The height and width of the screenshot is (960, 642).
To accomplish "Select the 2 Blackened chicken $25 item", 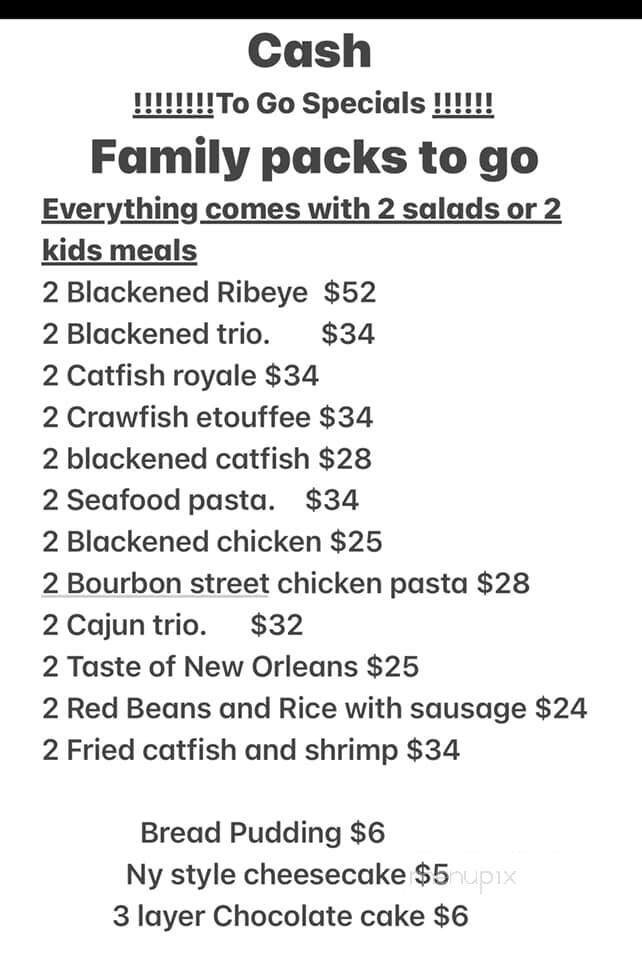I will [x=212, y=542].
